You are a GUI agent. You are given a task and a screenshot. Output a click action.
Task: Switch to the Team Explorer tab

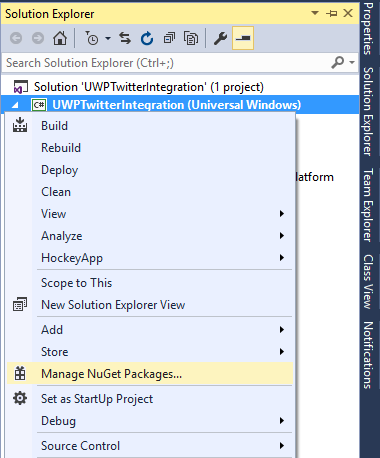[x=368, y=205]
